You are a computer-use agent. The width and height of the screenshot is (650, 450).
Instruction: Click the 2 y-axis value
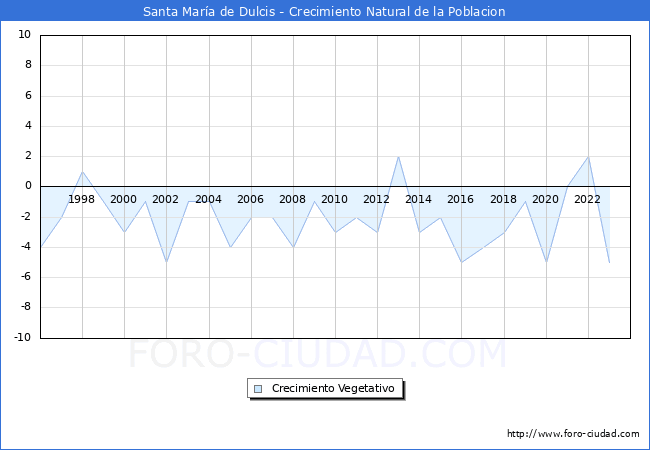click(28, 156)
